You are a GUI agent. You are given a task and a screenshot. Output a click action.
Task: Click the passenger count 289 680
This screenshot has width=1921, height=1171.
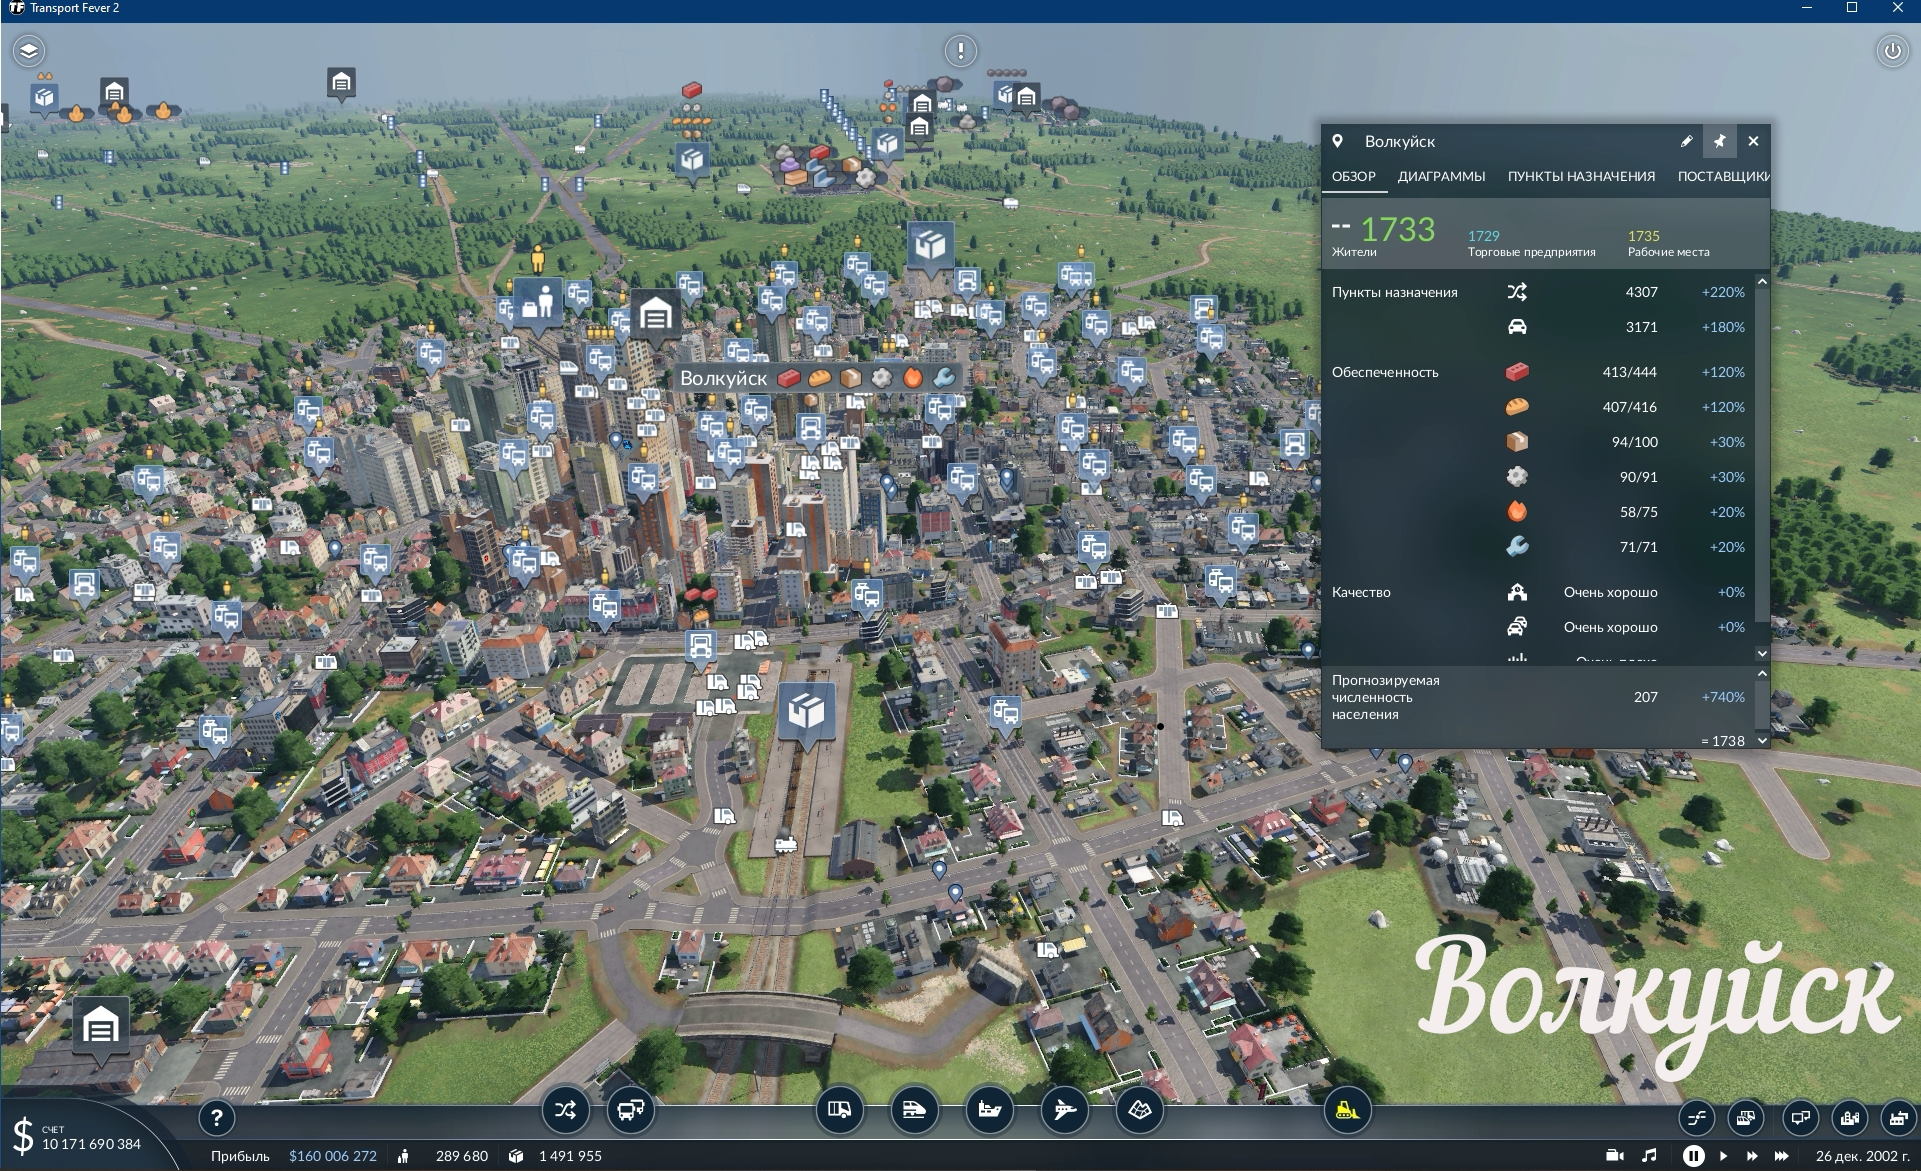click(x=462, y=1156)
